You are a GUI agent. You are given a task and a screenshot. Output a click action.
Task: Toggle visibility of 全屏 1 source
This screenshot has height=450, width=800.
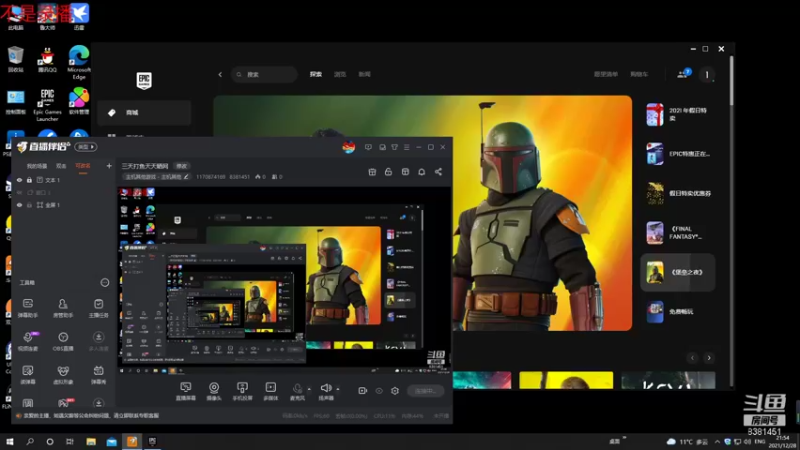tap(19, 205)
